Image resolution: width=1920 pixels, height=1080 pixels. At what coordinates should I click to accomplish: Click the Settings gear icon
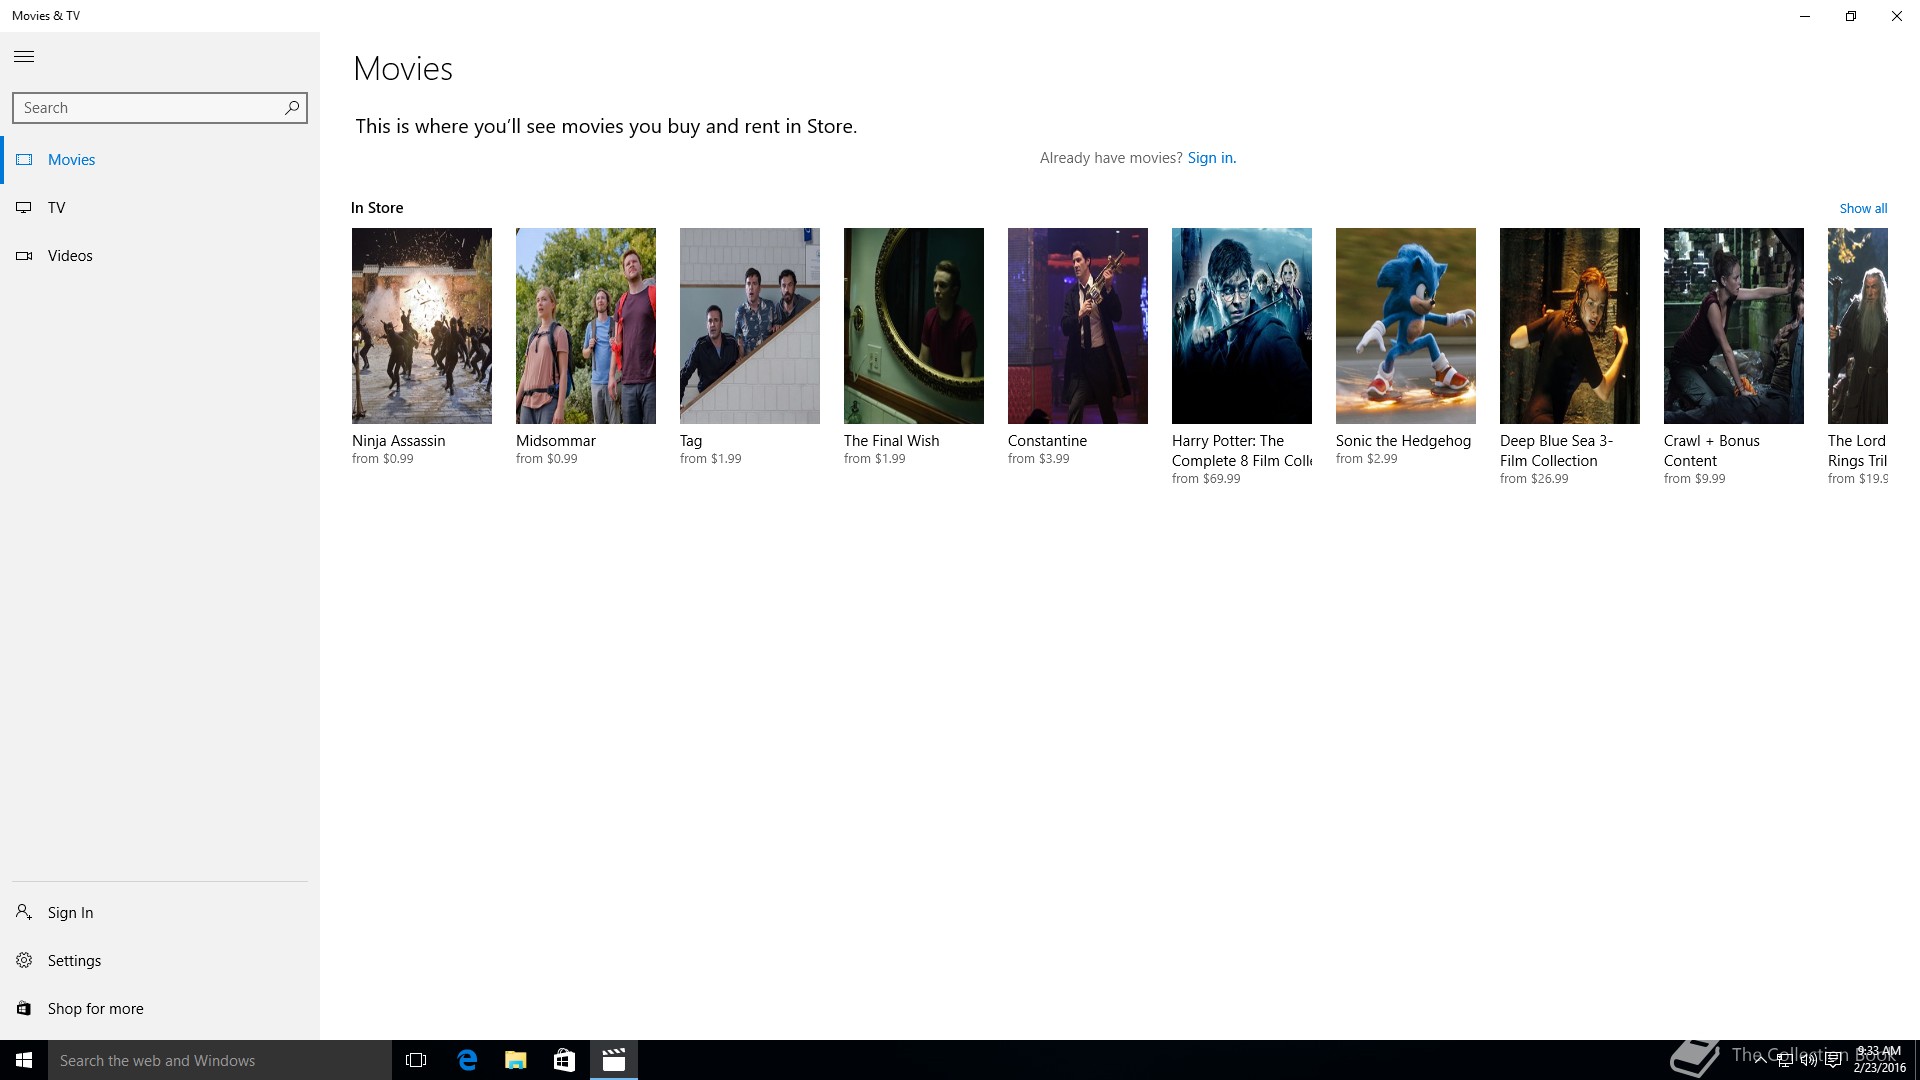click(x=24, y=960)
